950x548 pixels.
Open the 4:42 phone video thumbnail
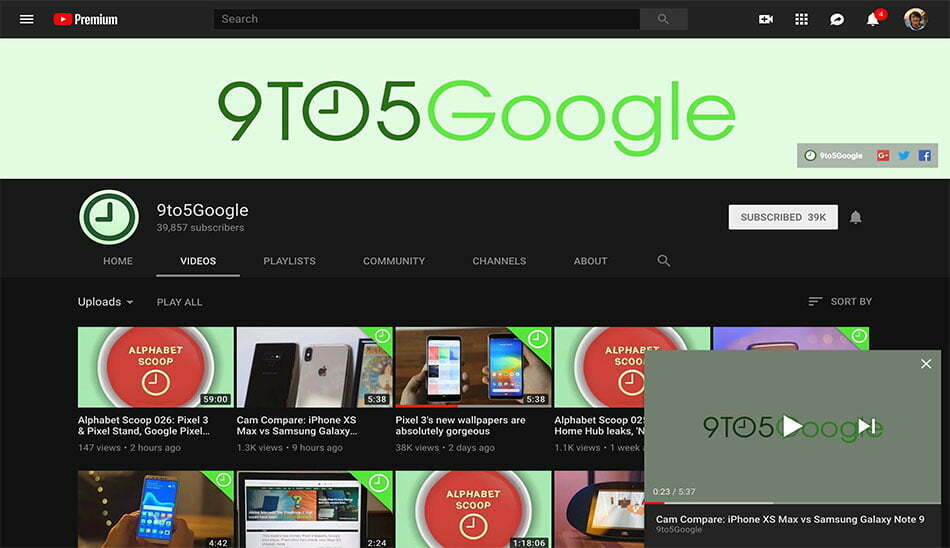(156, 509)
